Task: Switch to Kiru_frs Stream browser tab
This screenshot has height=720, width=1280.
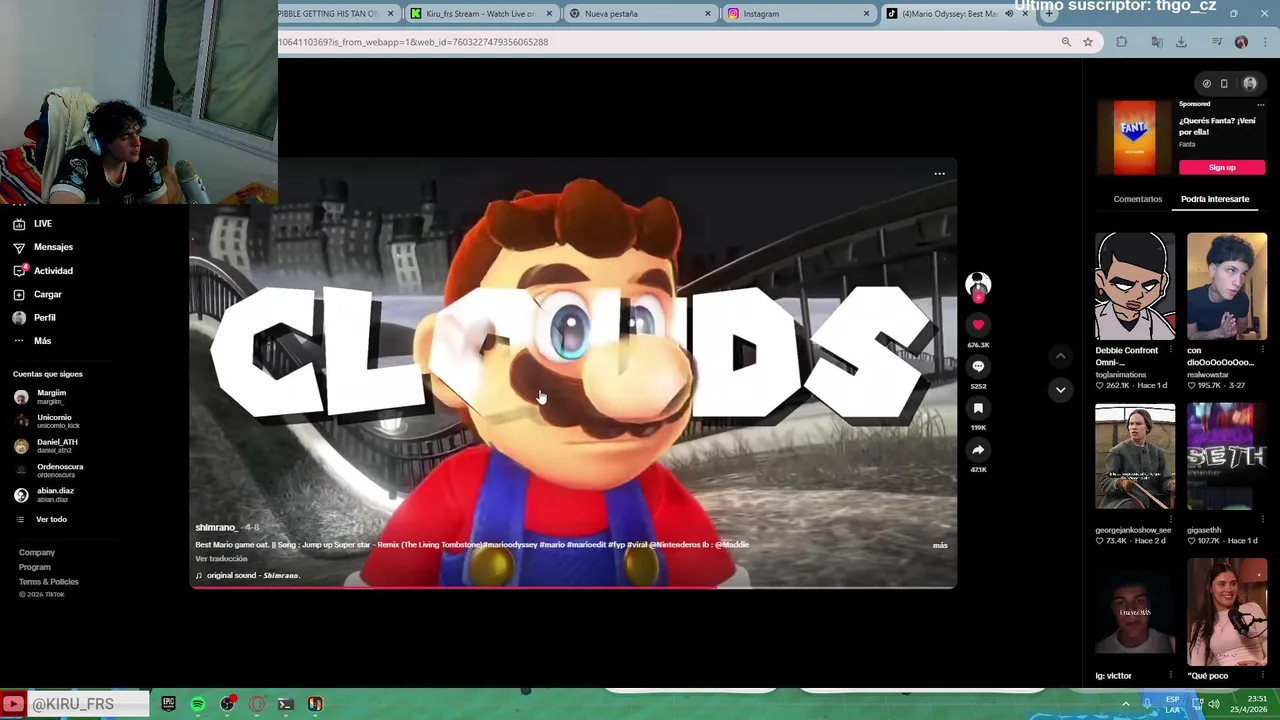Action: click(480, 14)
